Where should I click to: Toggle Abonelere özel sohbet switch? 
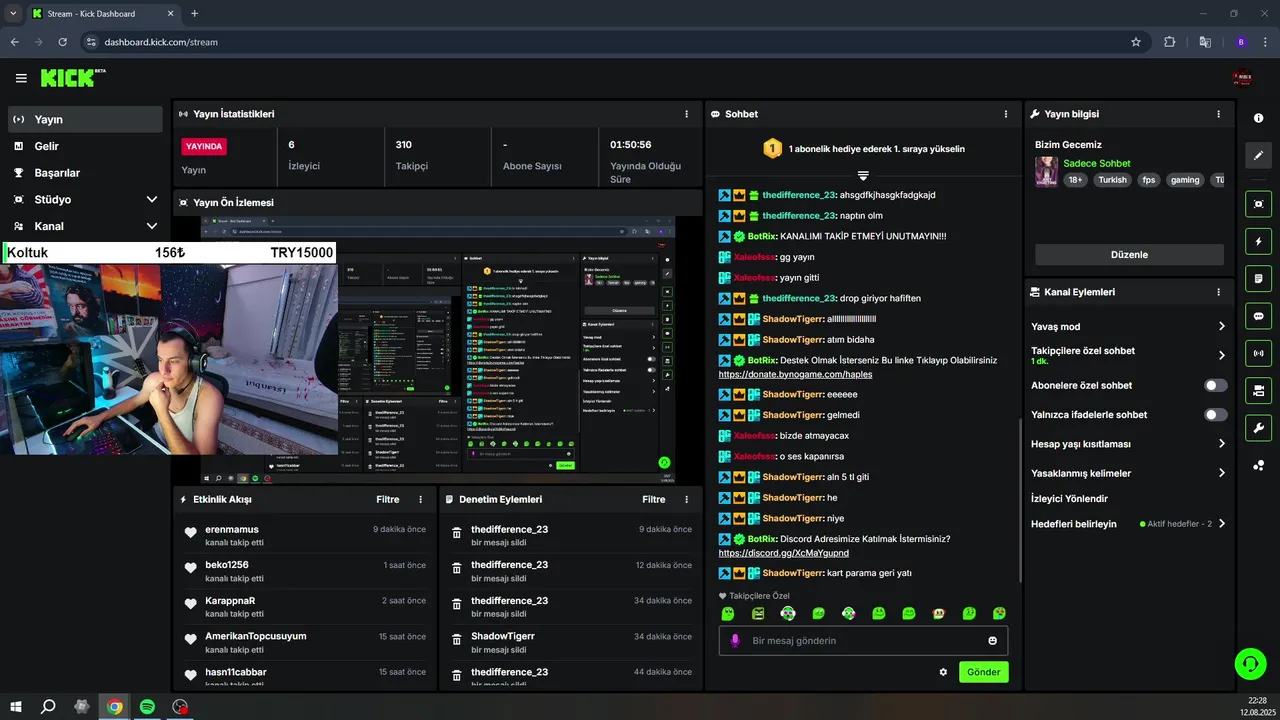(1216, 385)
